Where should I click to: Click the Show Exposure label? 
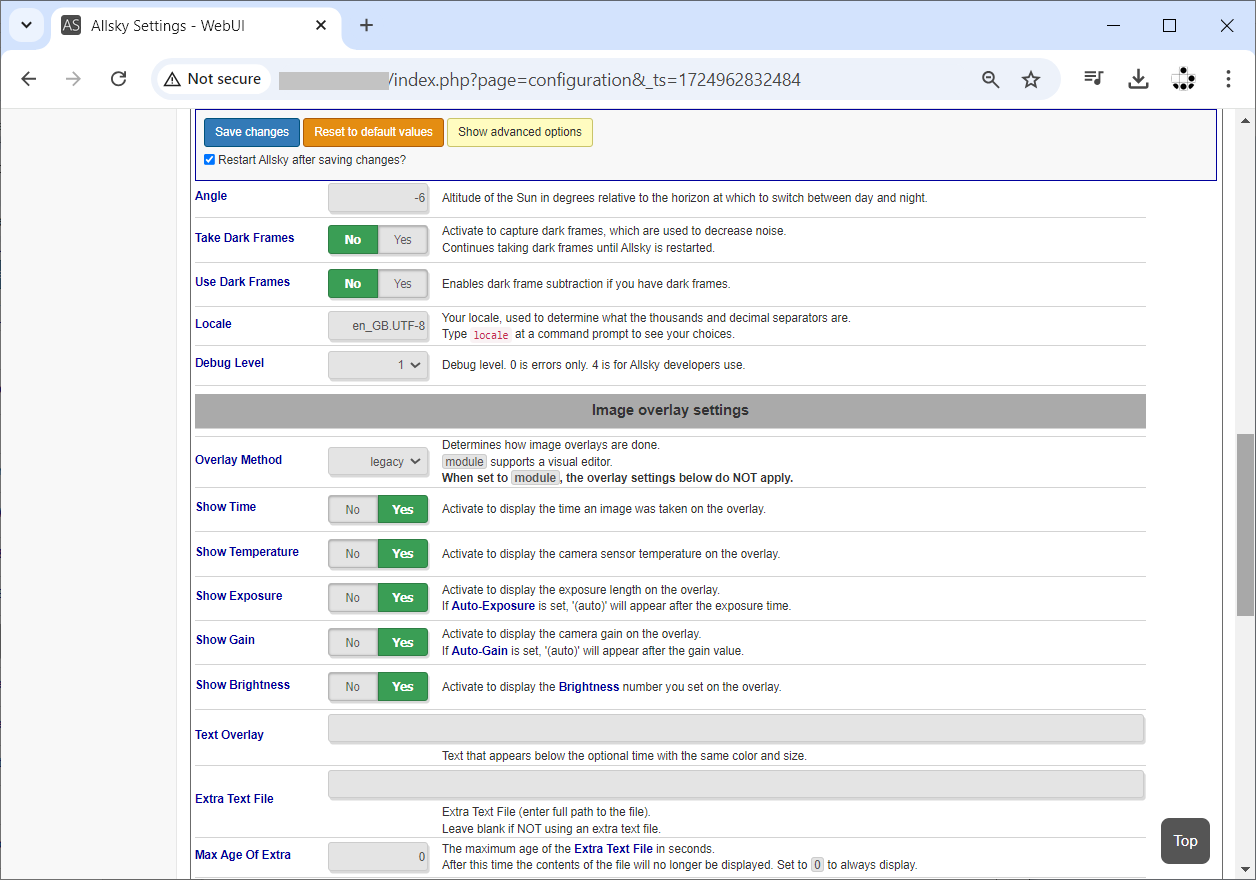pyautogui.click(x=239, y=596)
